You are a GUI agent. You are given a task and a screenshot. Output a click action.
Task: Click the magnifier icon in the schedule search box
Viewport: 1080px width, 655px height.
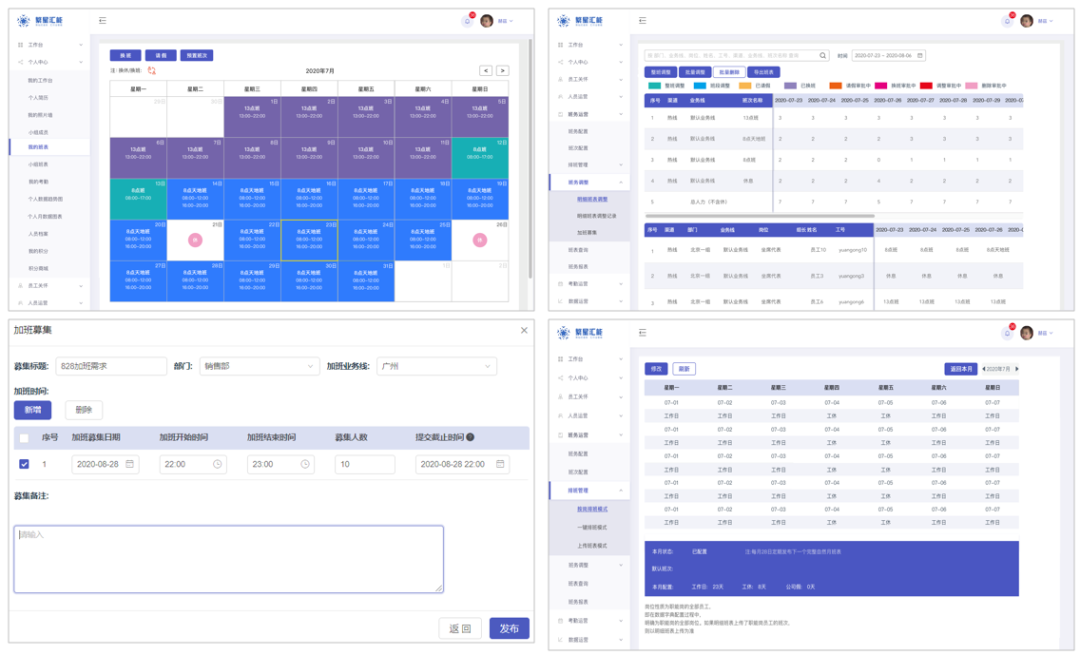pos(823,56)
